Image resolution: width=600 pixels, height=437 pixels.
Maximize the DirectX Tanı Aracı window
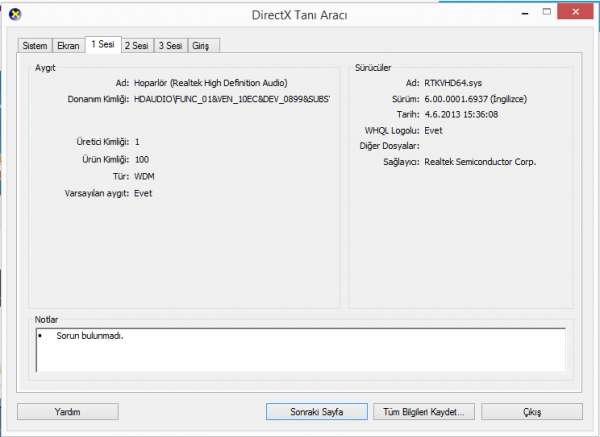(547, 12)
